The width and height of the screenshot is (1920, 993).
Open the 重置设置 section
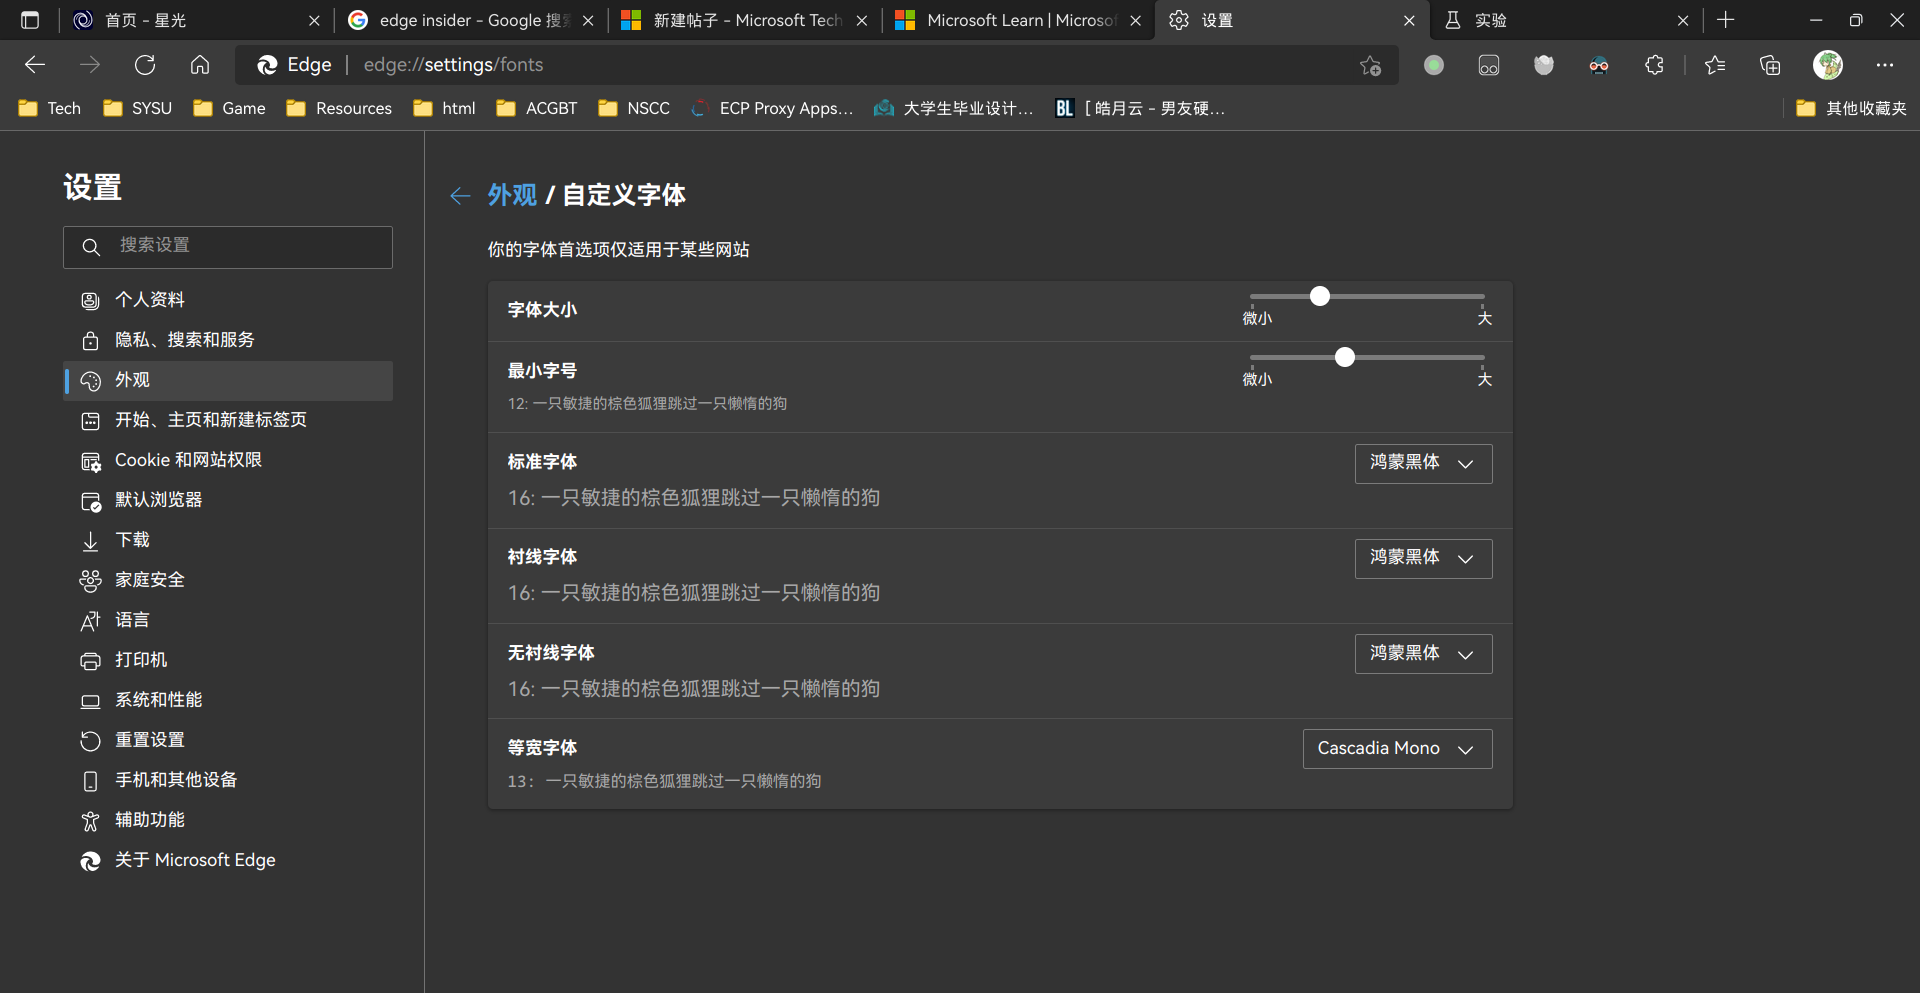(x=150, y=739)
